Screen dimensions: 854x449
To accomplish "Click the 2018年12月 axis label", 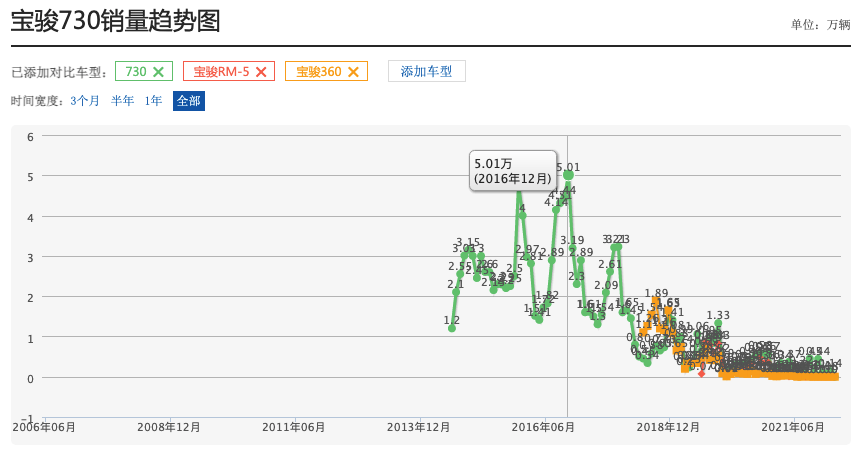I will [668, 427].
